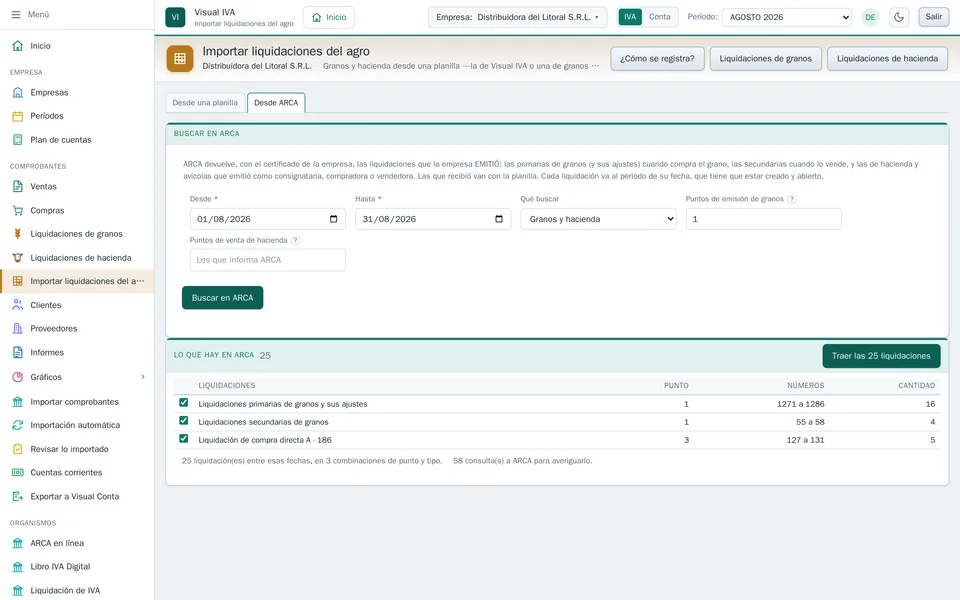This screenshot has height=600, width=960.
Task: Click help icon beside Puntos de emisión de granos
Action: (x=792, y=199)
